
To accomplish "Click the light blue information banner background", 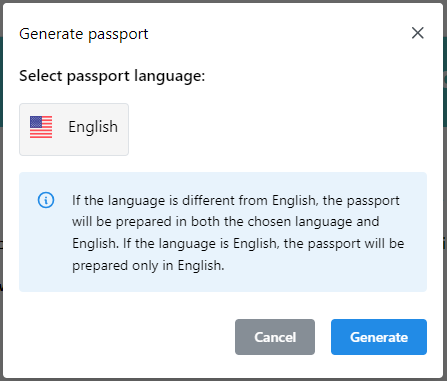I will (x=223, y=283).
